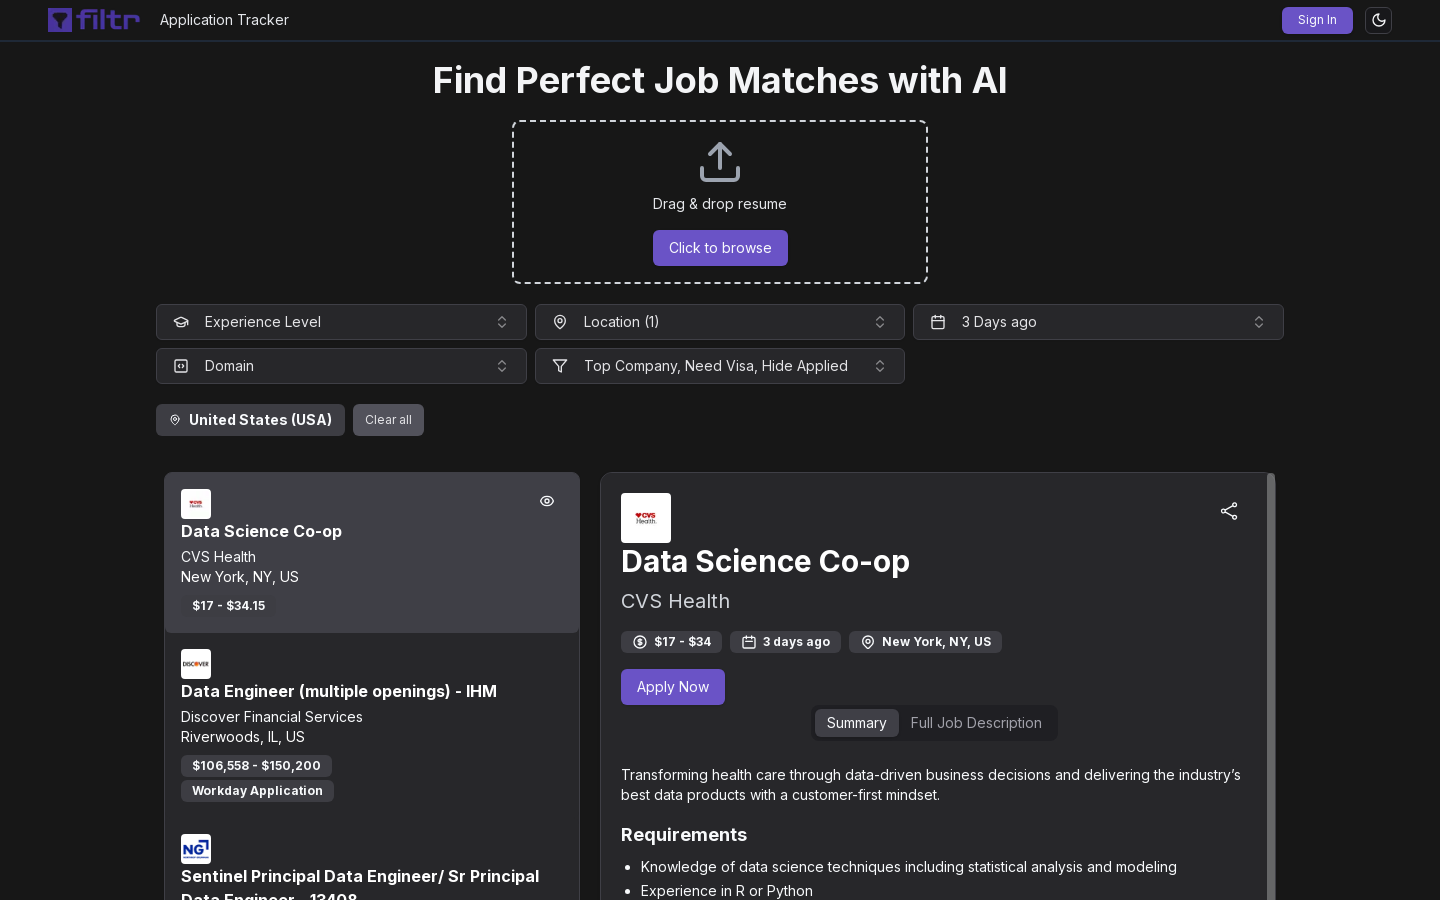Click the Northrop Grumman NG logo

pos(196,849)
